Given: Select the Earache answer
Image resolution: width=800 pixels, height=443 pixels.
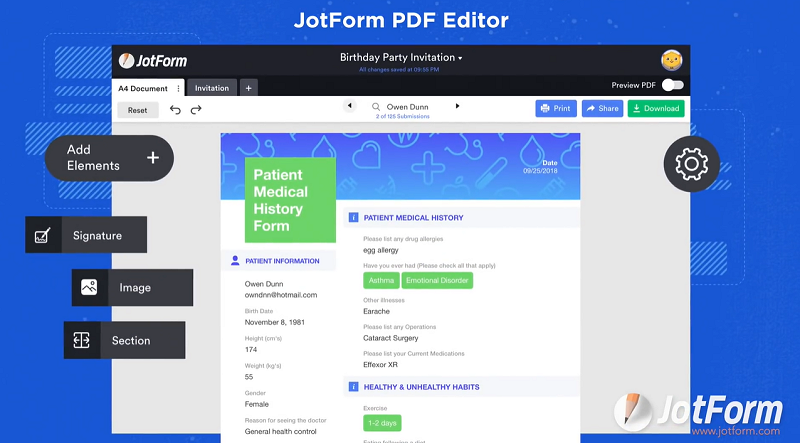Looking at the screenshot, I should [376, 311].
